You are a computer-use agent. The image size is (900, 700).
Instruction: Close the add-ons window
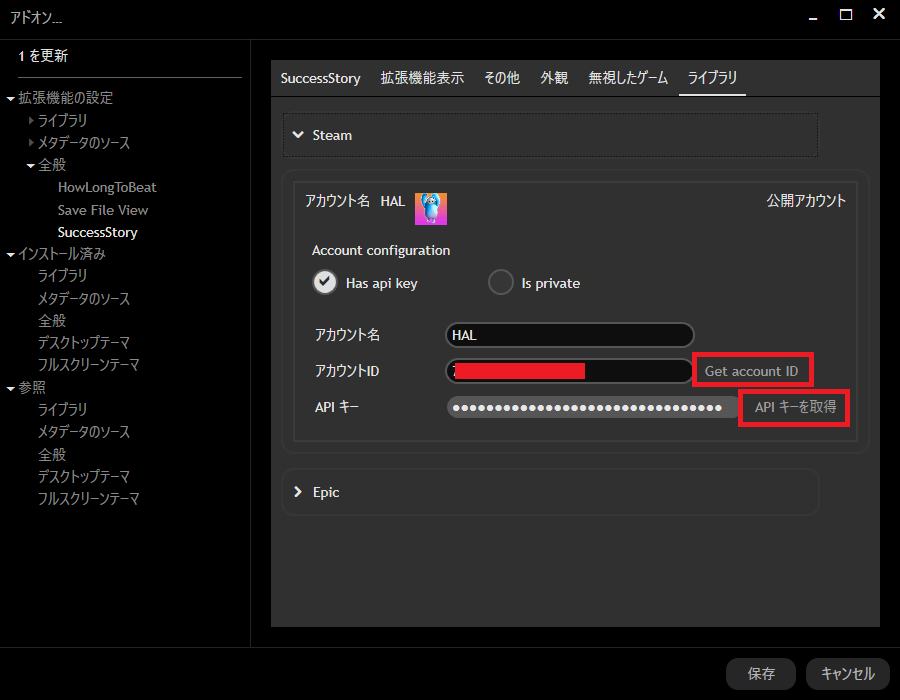(x=879, y=14)
